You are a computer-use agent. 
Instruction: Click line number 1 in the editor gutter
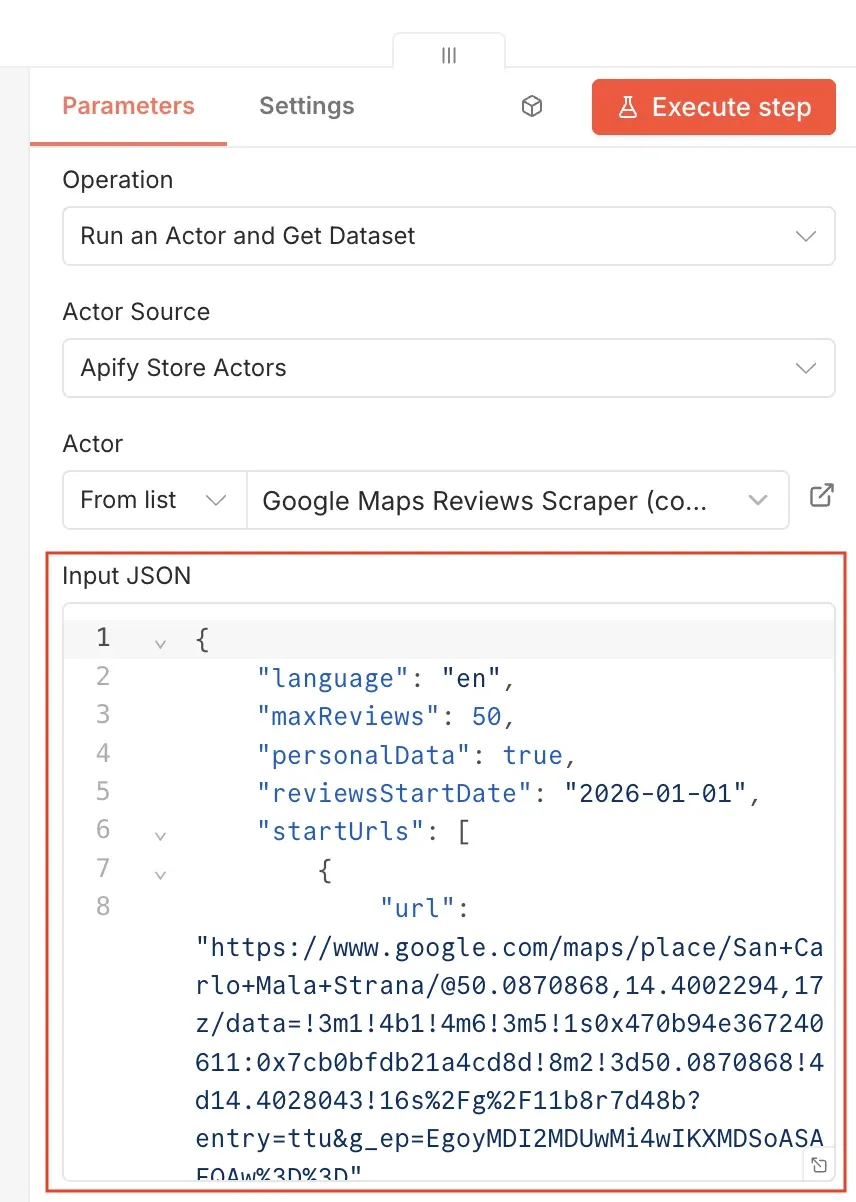(103, 638)
